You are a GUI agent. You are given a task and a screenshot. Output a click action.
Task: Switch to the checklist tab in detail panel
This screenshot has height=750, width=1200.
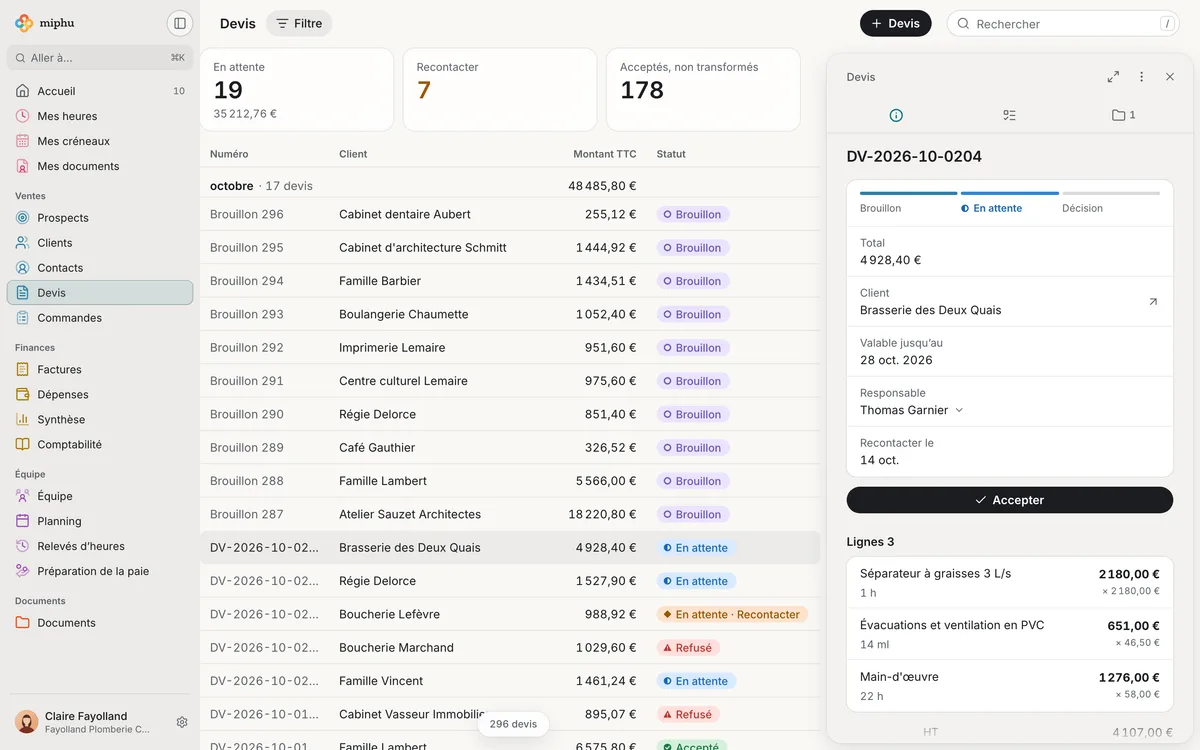pos(1009,115)
